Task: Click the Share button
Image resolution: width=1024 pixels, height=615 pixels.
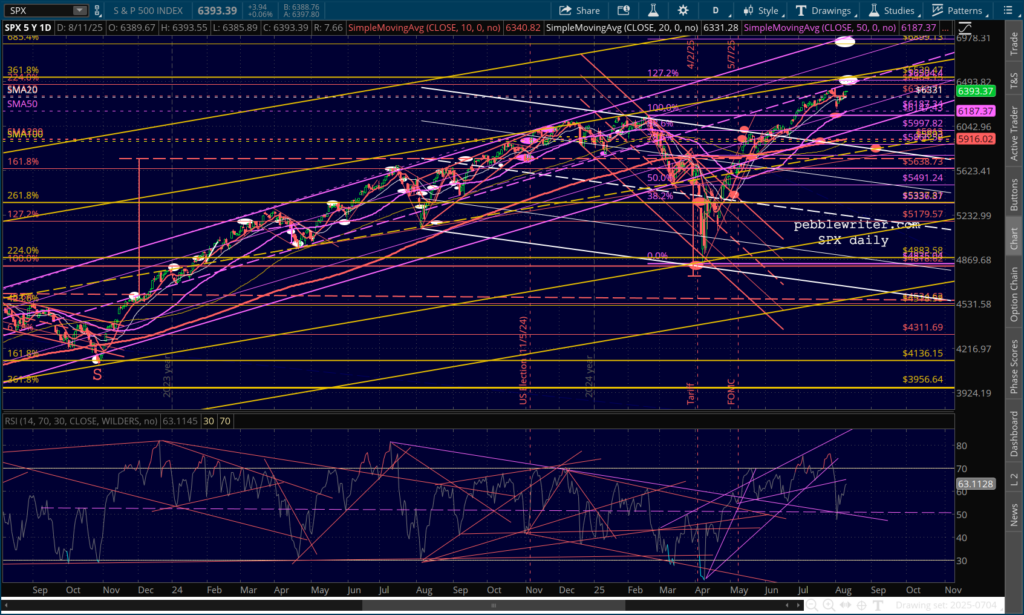Action: (x=580, y=10)
